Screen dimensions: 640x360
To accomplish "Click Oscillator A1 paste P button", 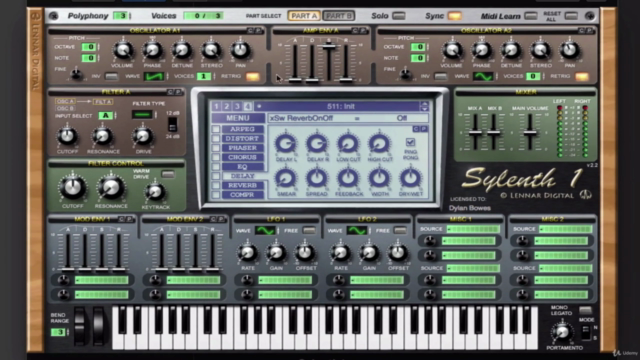I will [258, 31].
